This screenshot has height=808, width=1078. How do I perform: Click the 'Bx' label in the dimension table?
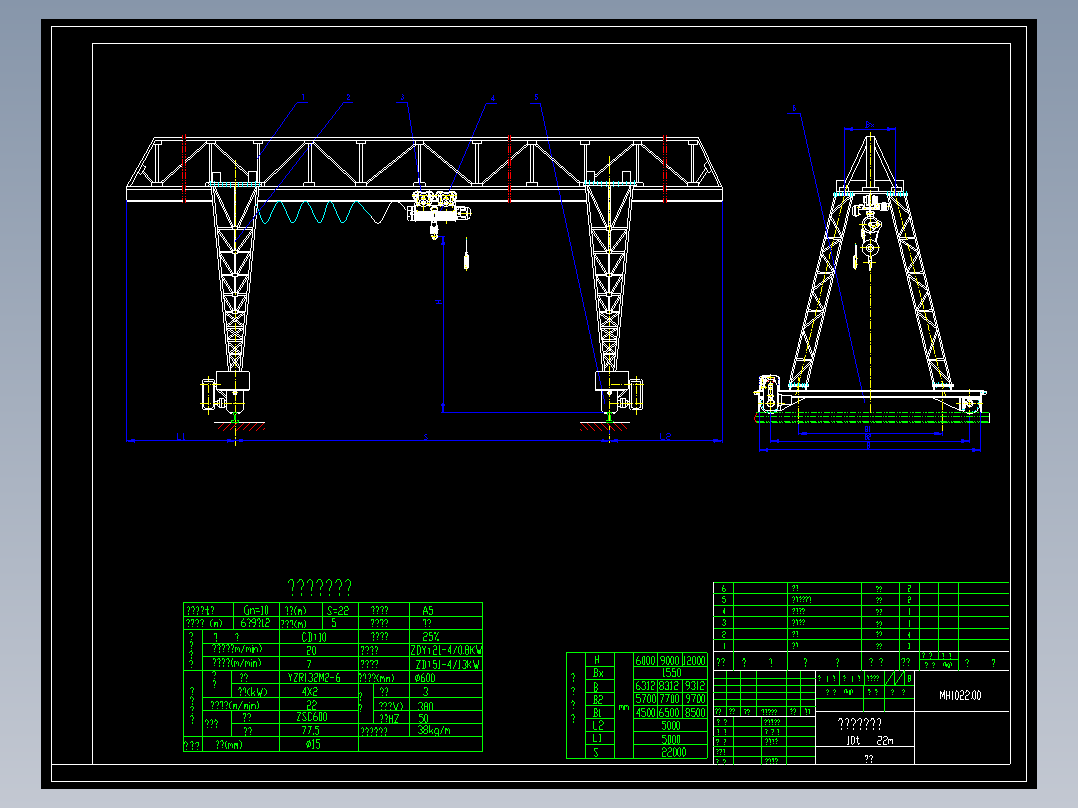(x=598, y=673)
